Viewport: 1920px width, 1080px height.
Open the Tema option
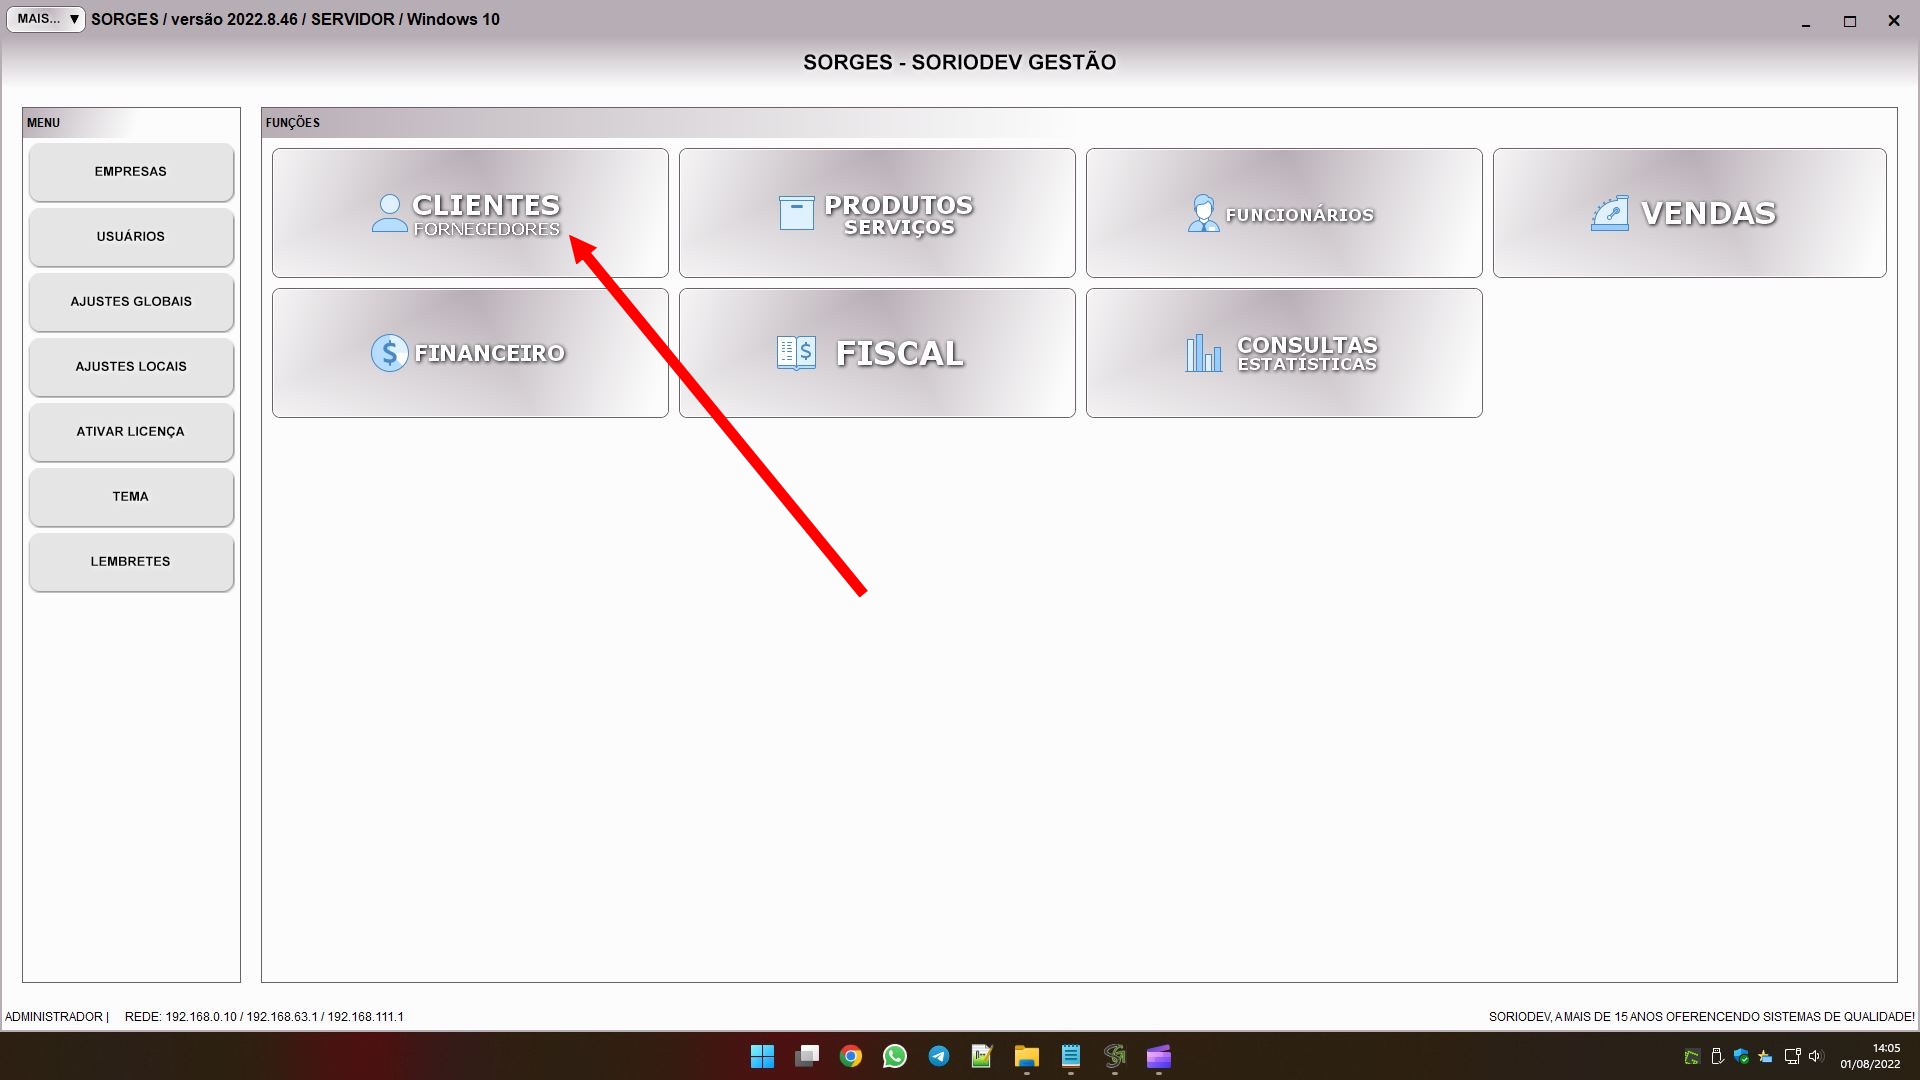[x=131, y=497]
